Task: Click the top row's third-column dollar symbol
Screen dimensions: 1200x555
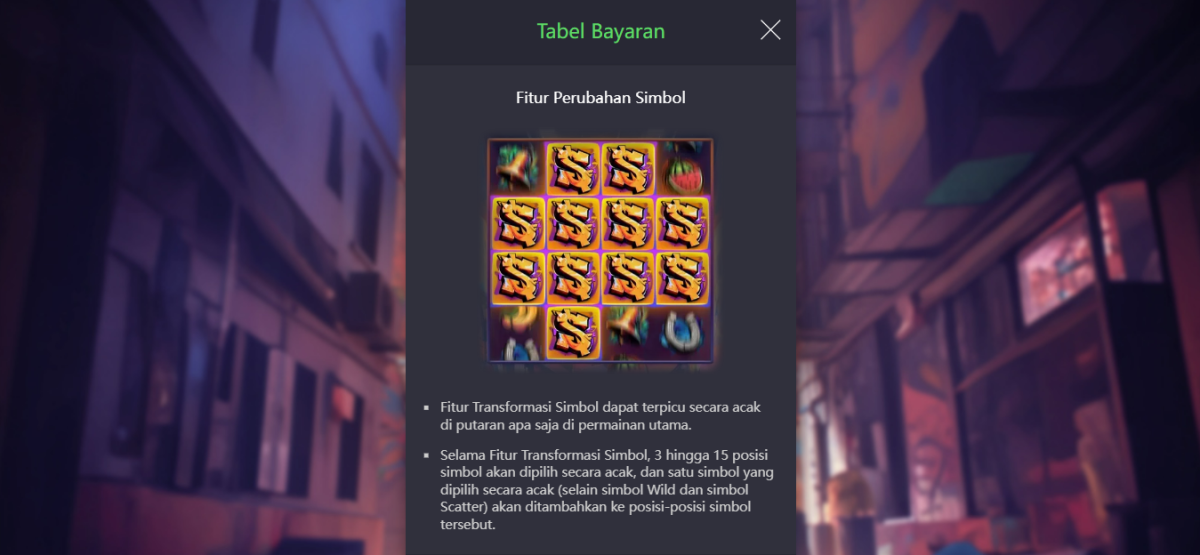Action: click(x=628, y=168)
